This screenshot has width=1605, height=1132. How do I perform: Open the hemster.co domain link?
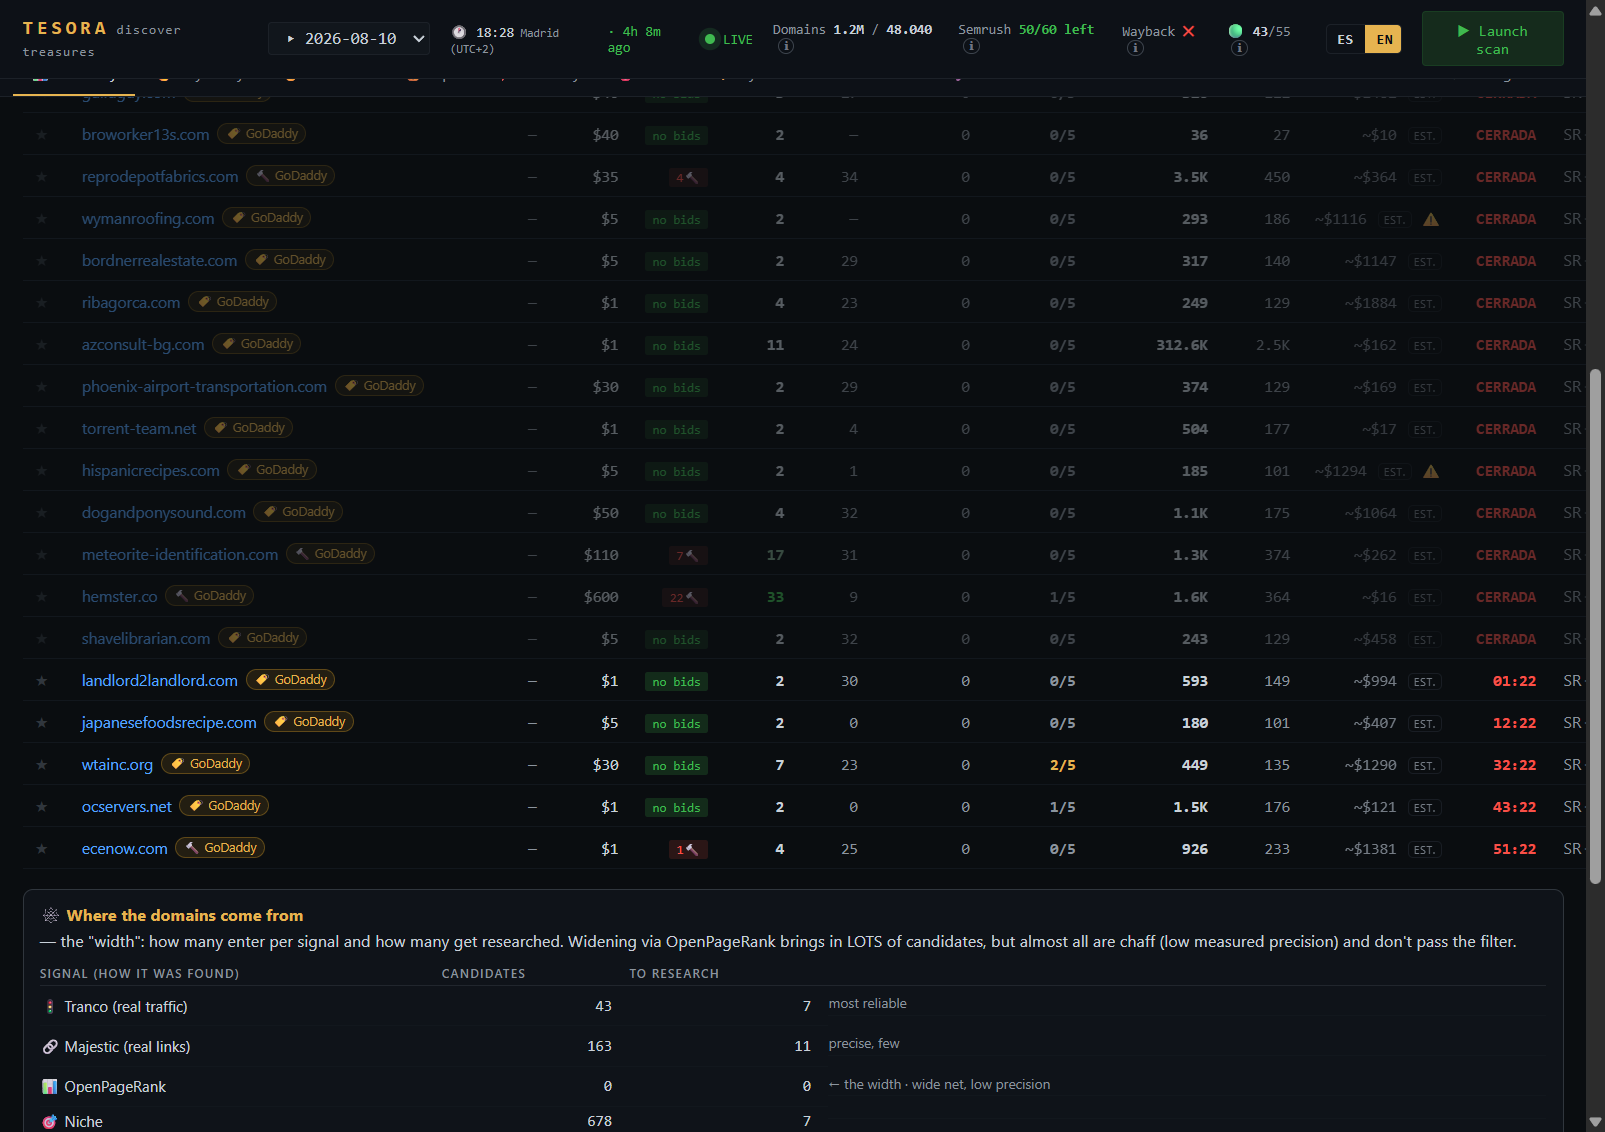click(x=120, y=596)
